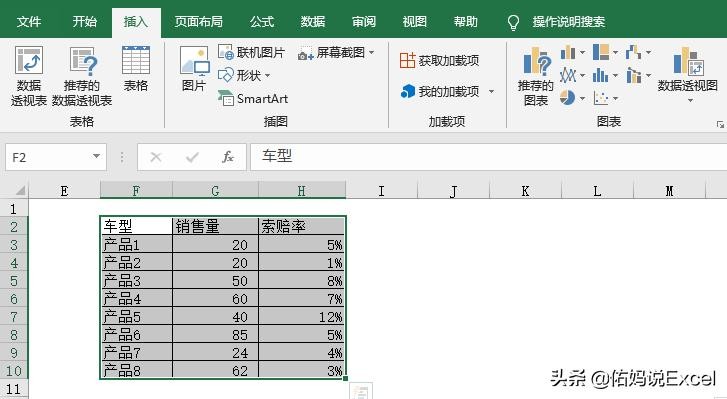The height and width of the screenshot is (399, 727).
Task: Open the Charts group dialog launcher
Action: click(x=720, y=124)
